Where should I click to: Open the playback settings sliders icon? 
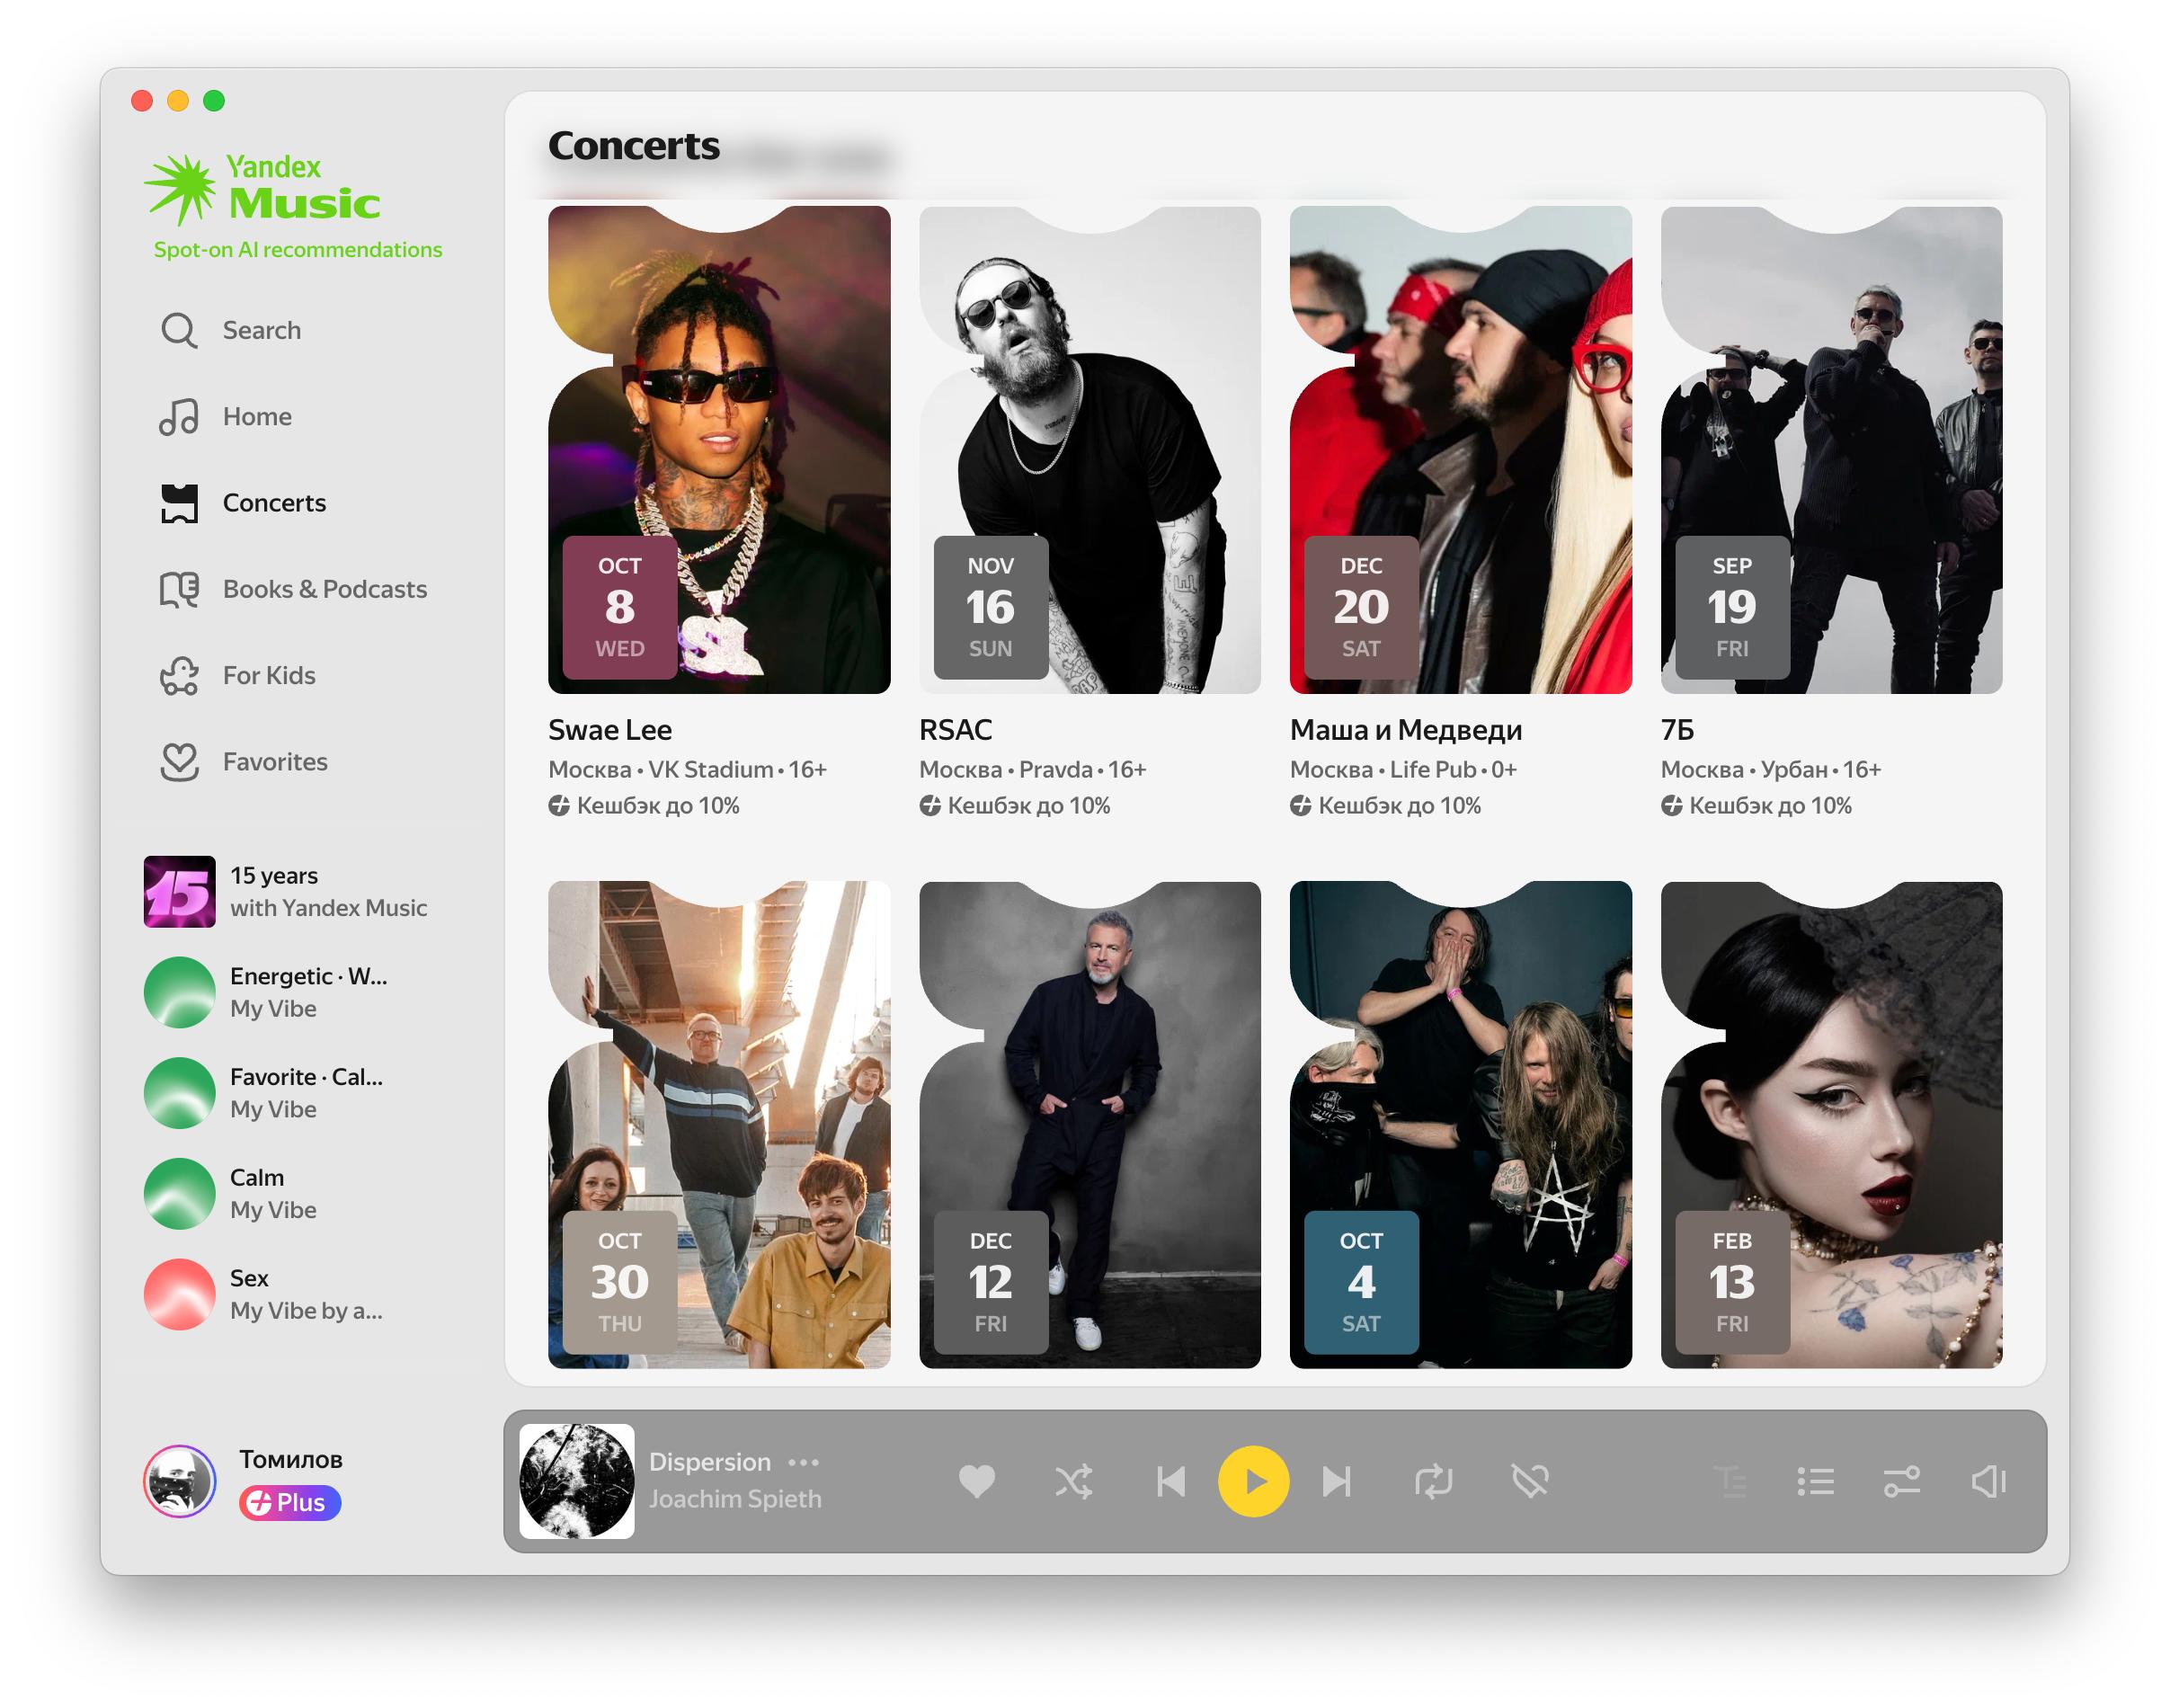coord(1901,1481)
